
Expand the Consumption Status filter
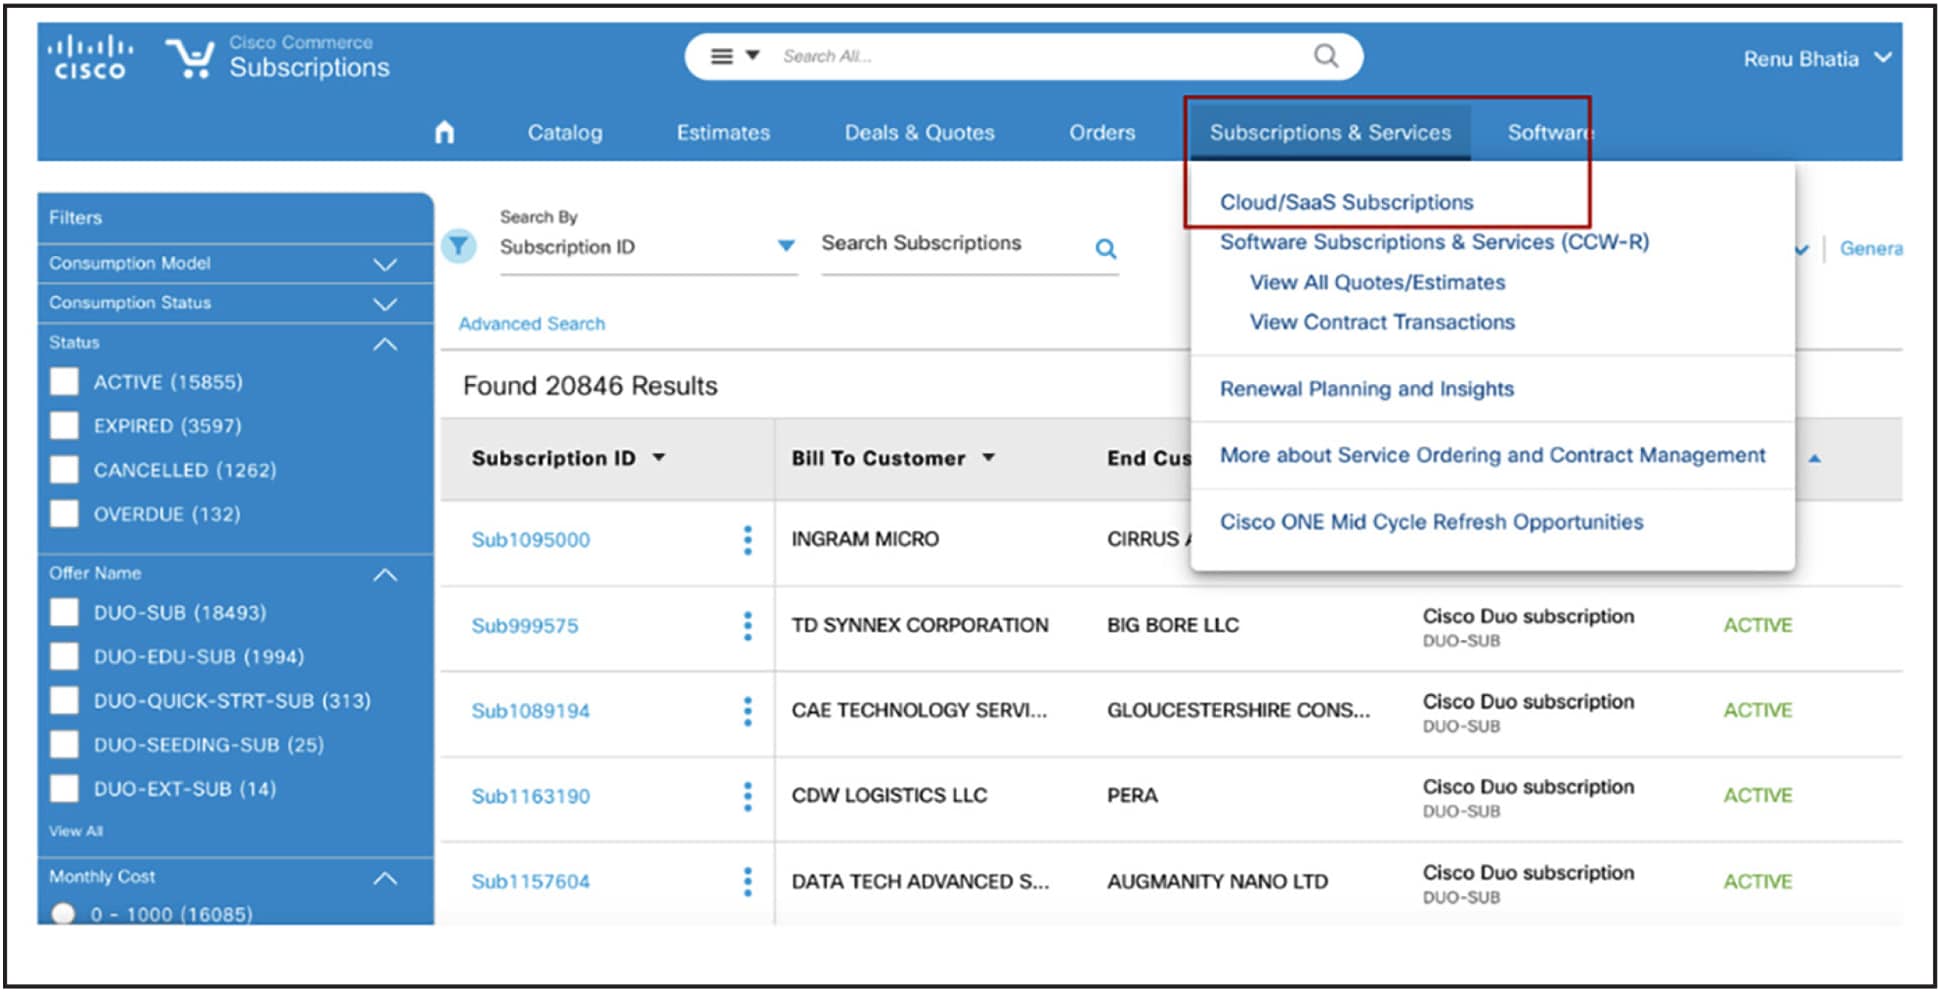[x=385, y=304]
